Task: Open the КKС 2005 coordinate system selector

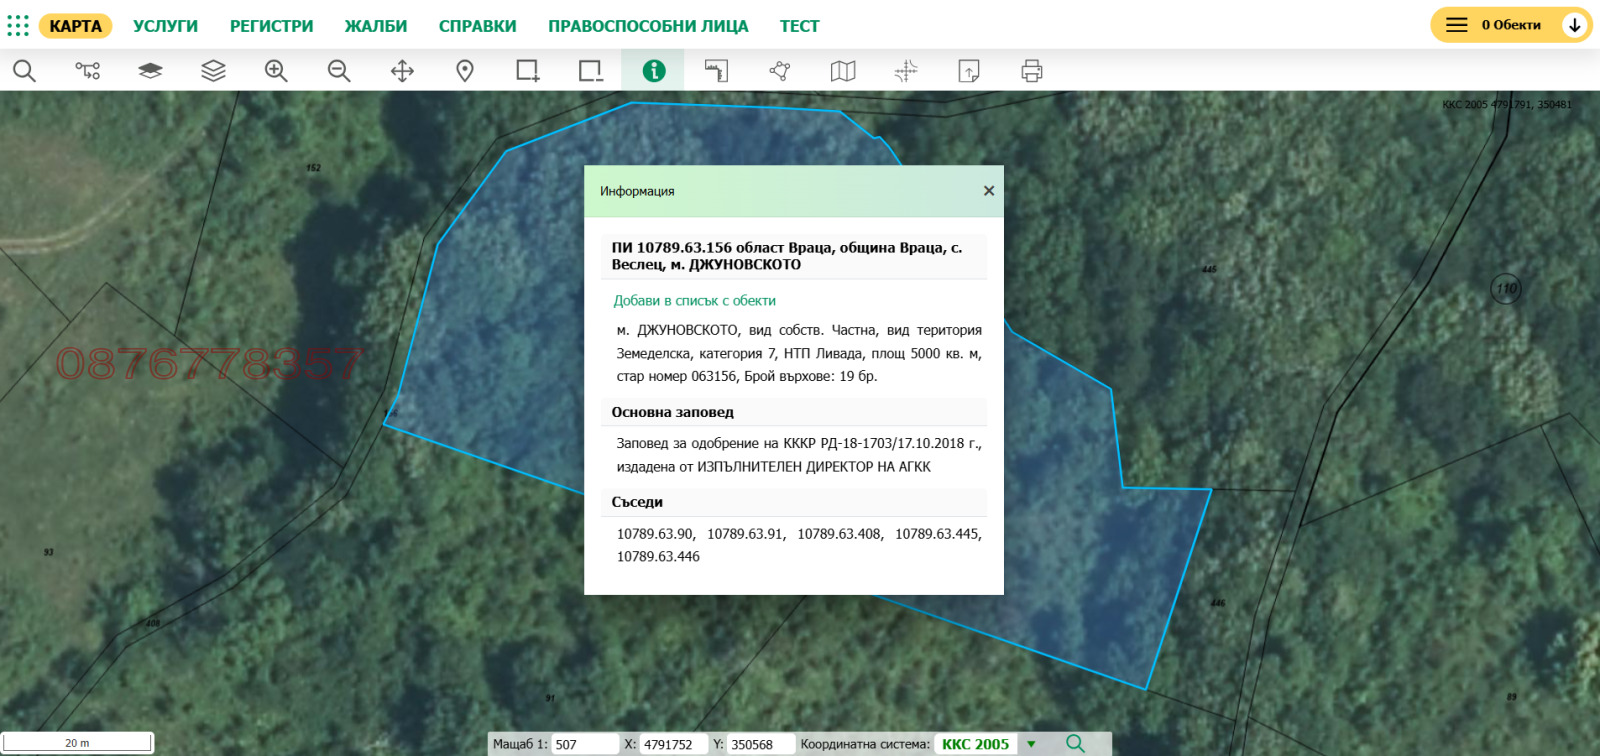Action: coord(975,744)
